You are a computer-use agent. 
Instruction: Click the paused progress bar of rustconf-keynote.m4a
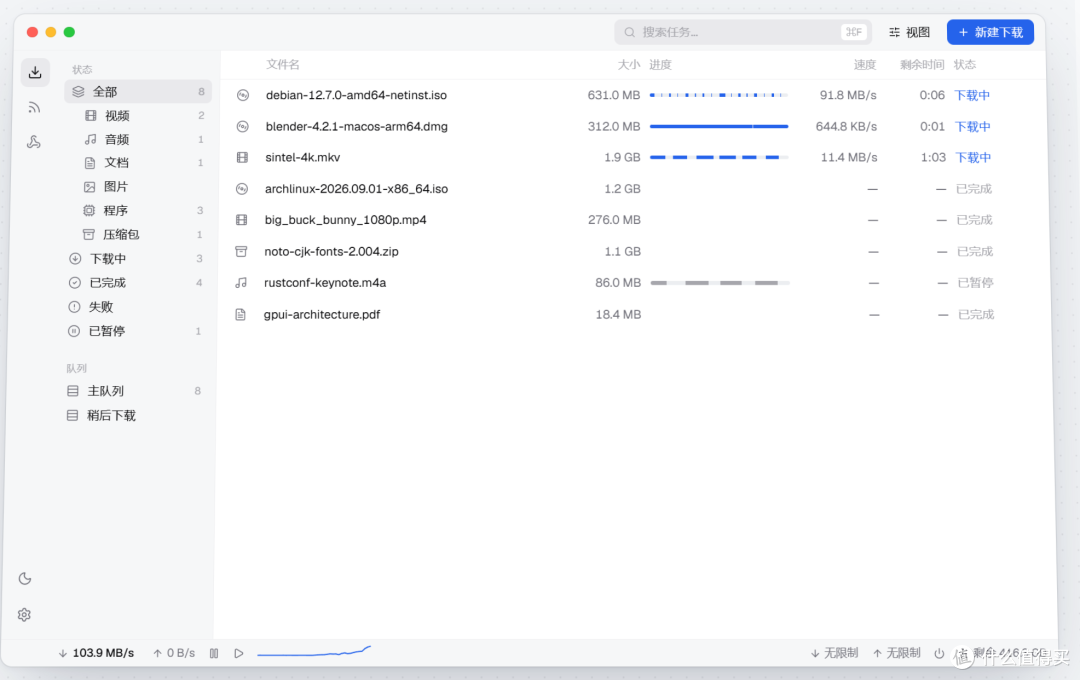click(720, 282)
